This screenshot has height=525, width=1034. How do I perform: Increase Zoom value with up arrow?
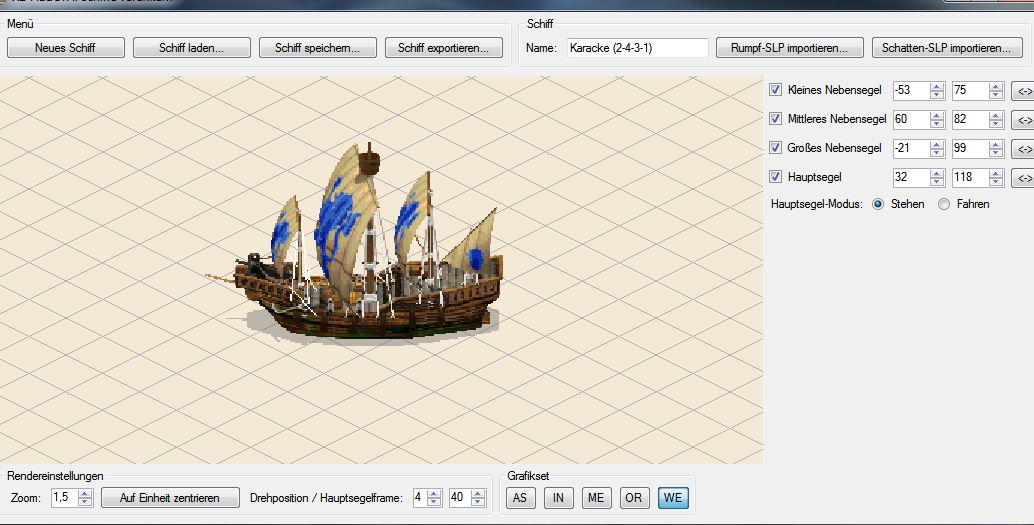85,493
